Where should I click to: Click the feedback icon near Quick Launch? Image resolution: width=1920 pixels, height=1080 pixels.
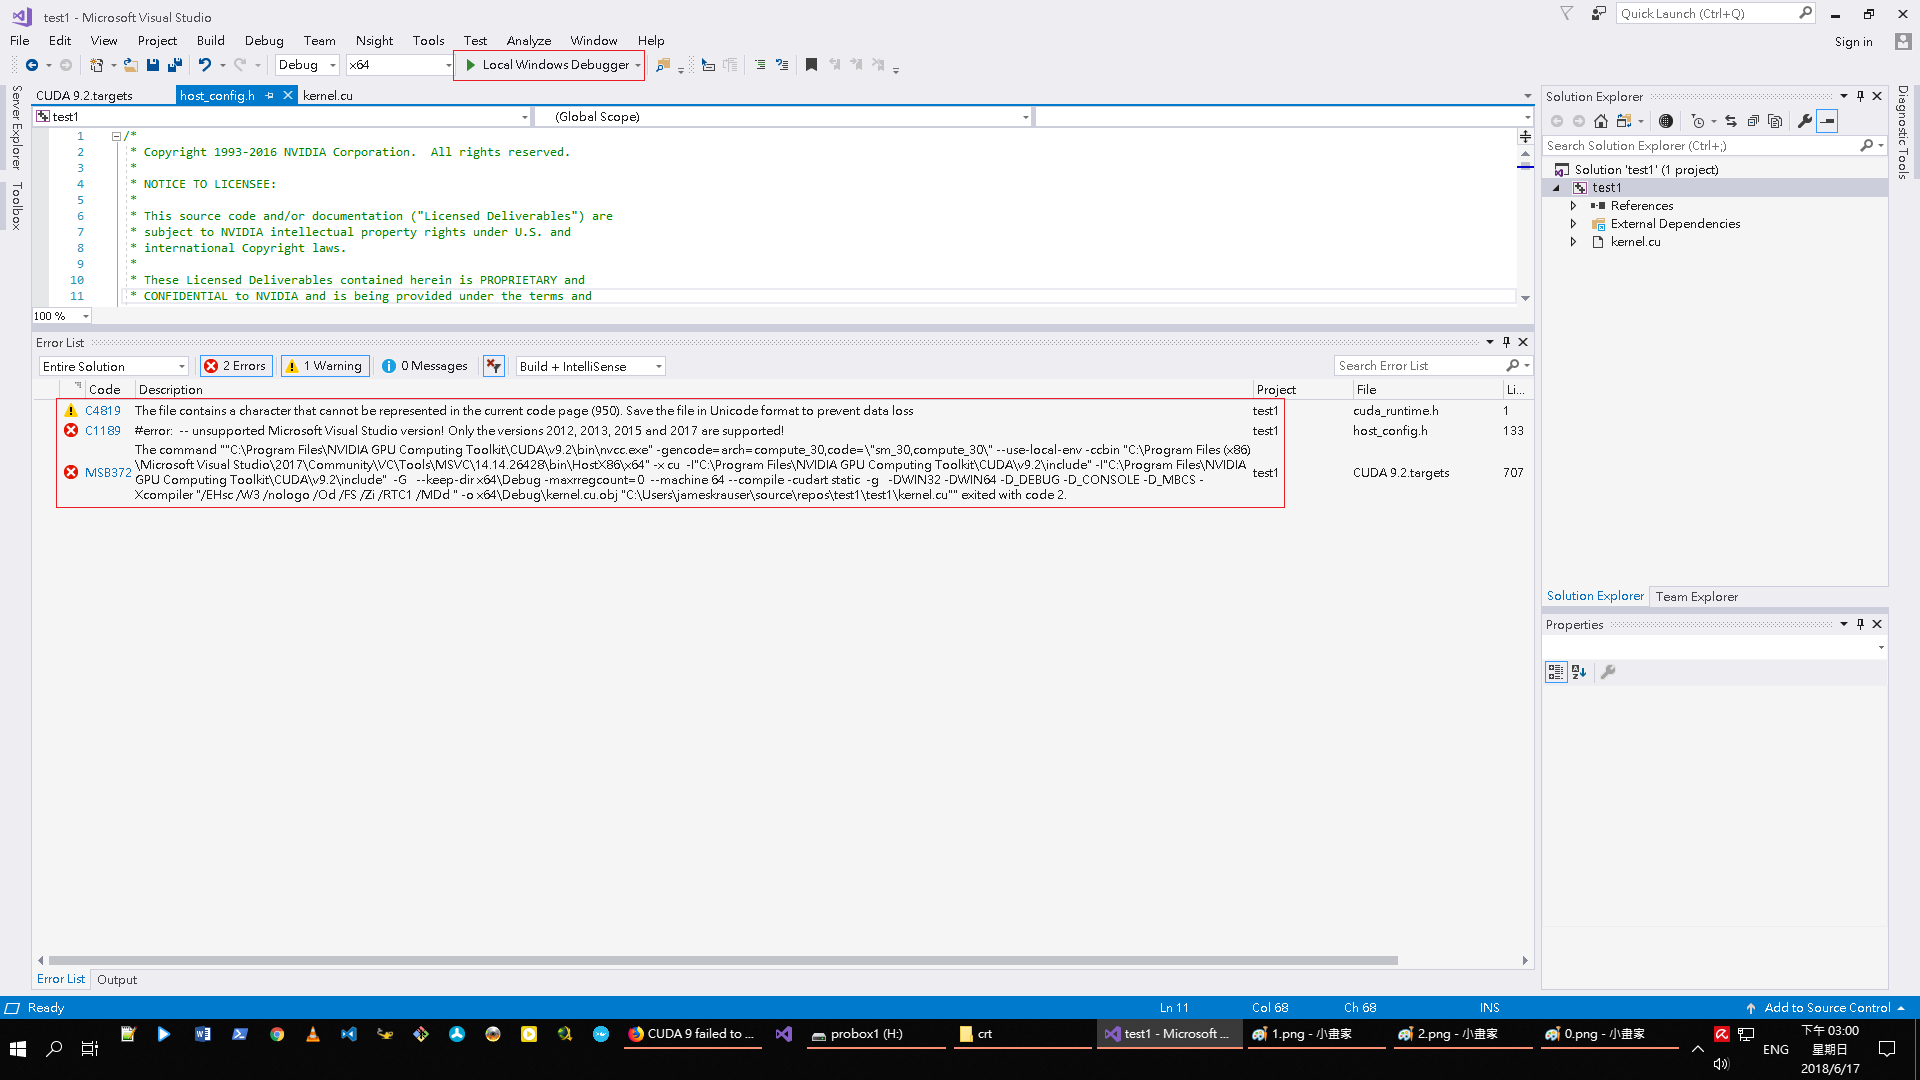point(1599,14)
